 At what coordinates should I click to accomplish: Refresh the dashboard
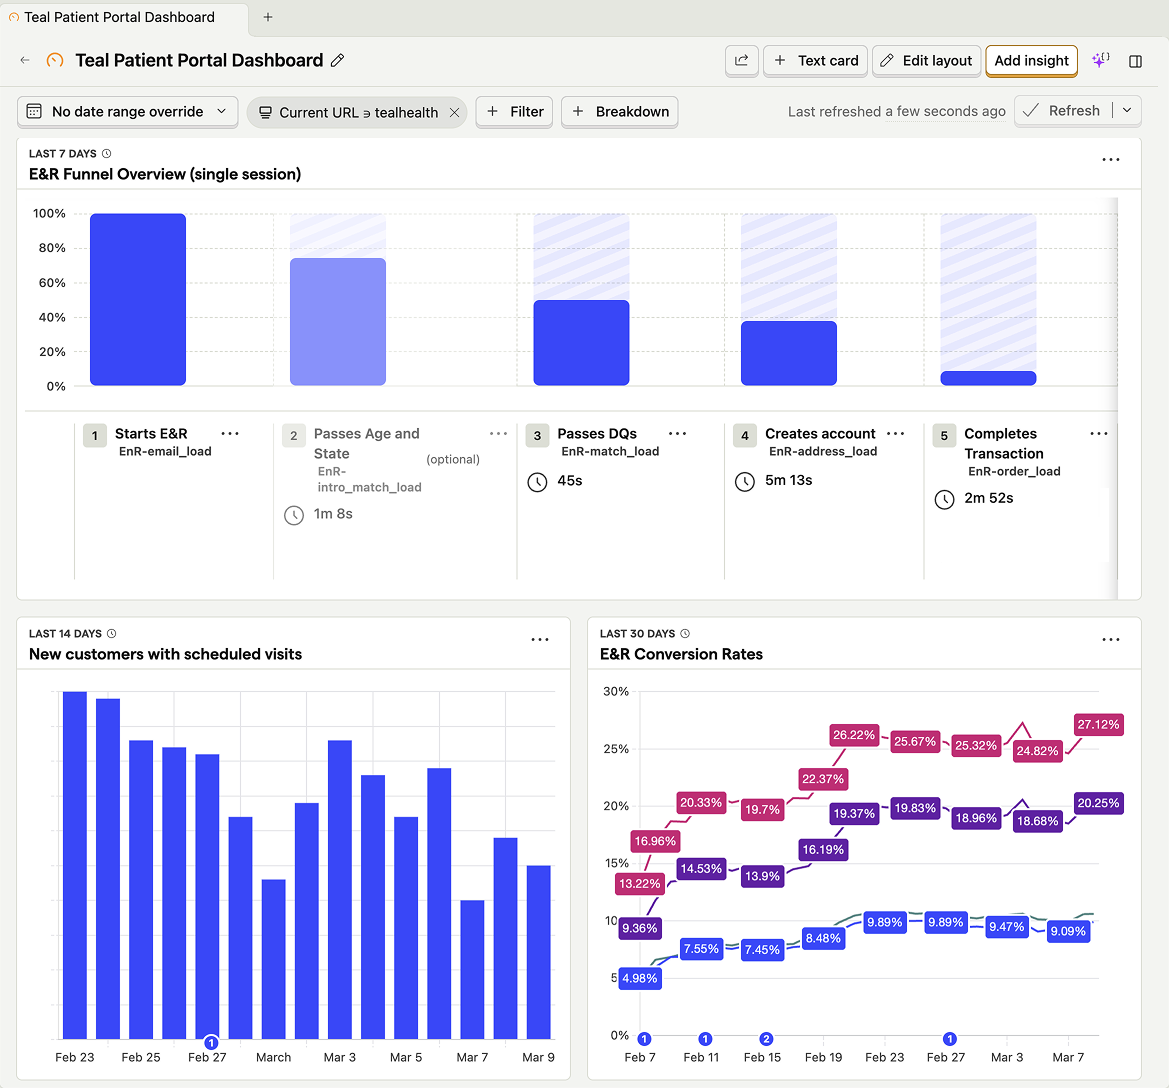[1063, 110]
